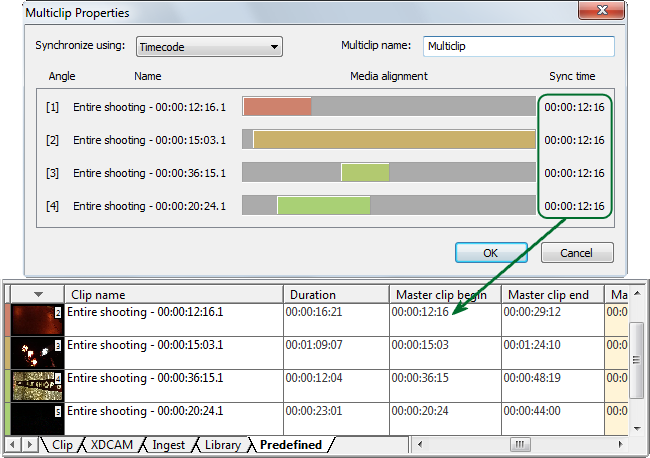Image resolution: width=650 pixels, height=458 pixels.
Task: Click the vertical scrollbar thumb
Action: (x=637, y=360)
